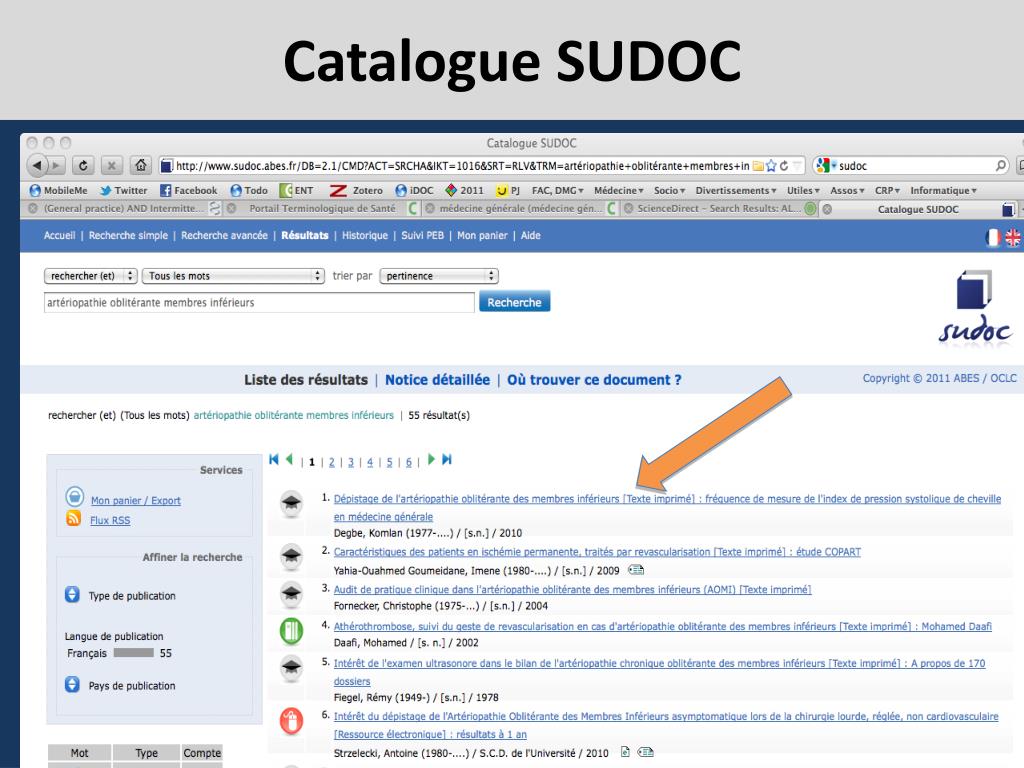The width and height of the screenshot is (1024, 768).
Task: Switch to the Notice détaillée view
Action: (437, 379)
